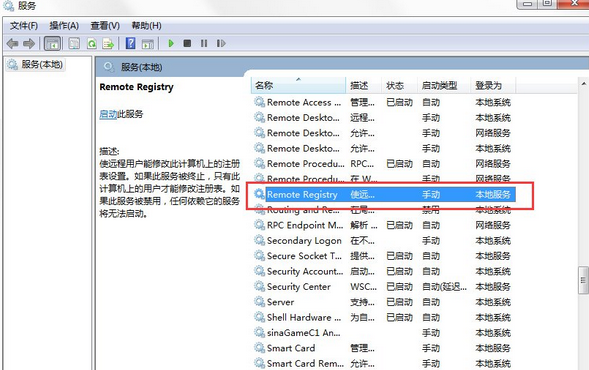Sort by the 启动类型 column header

click(444, 85)
